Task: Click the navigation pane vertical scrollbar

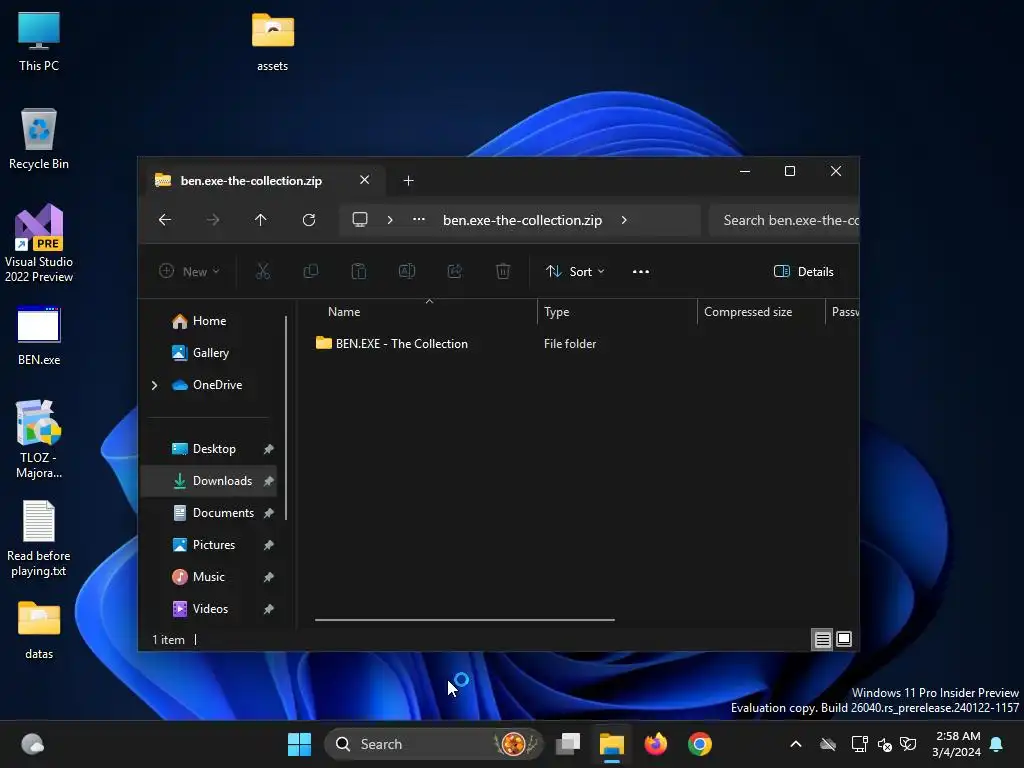Action: tap(286, 418)
